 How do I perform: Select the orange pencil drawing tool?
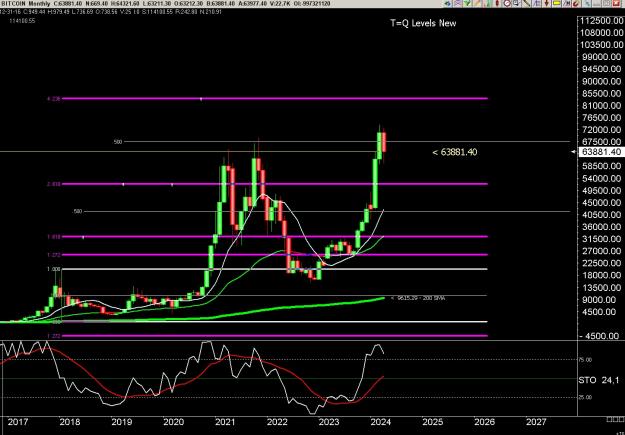click(x=477, y=4)
